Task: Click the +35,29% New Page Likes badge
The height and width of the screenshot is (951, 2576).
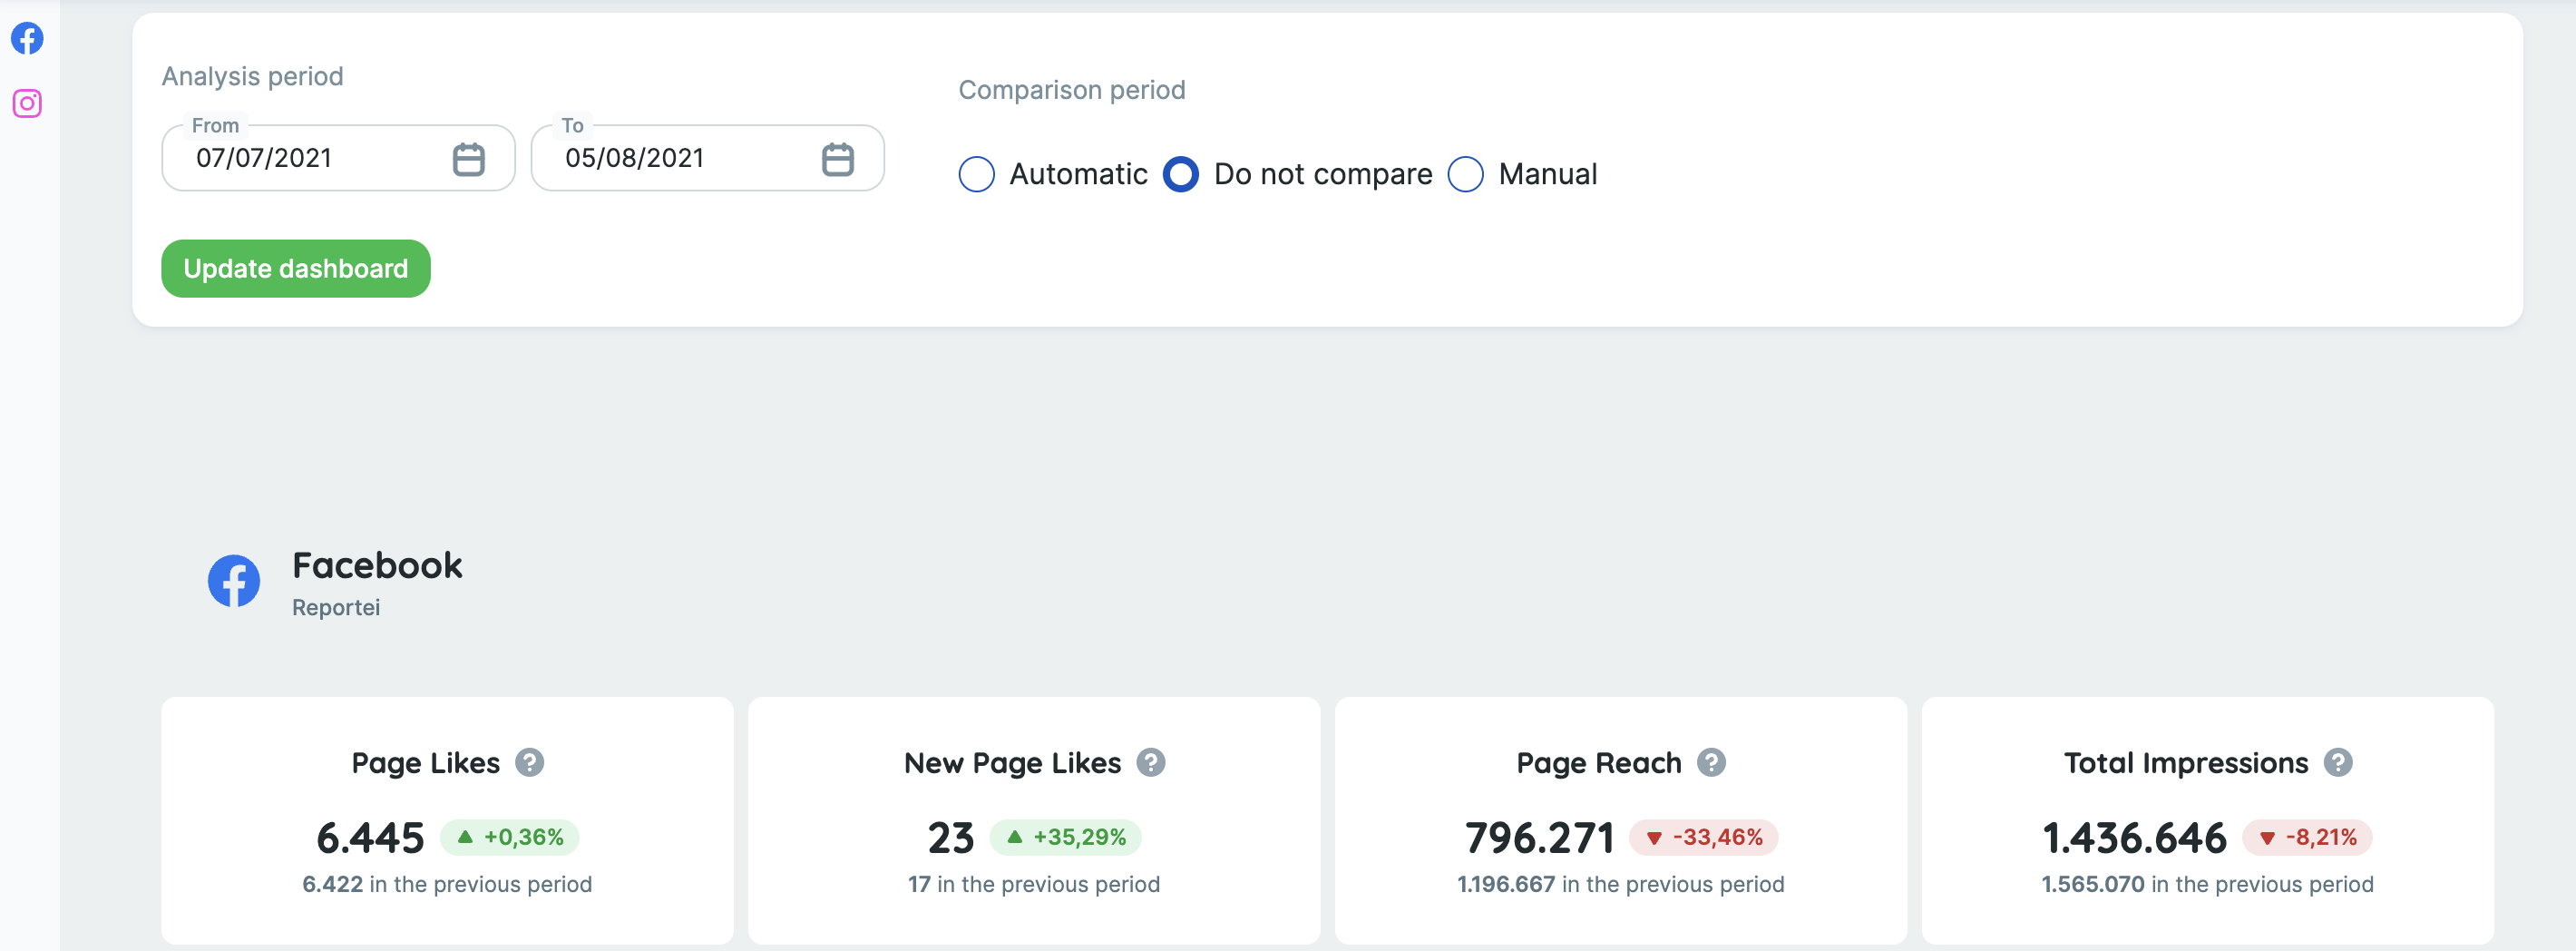Action: pos(1064,838)
